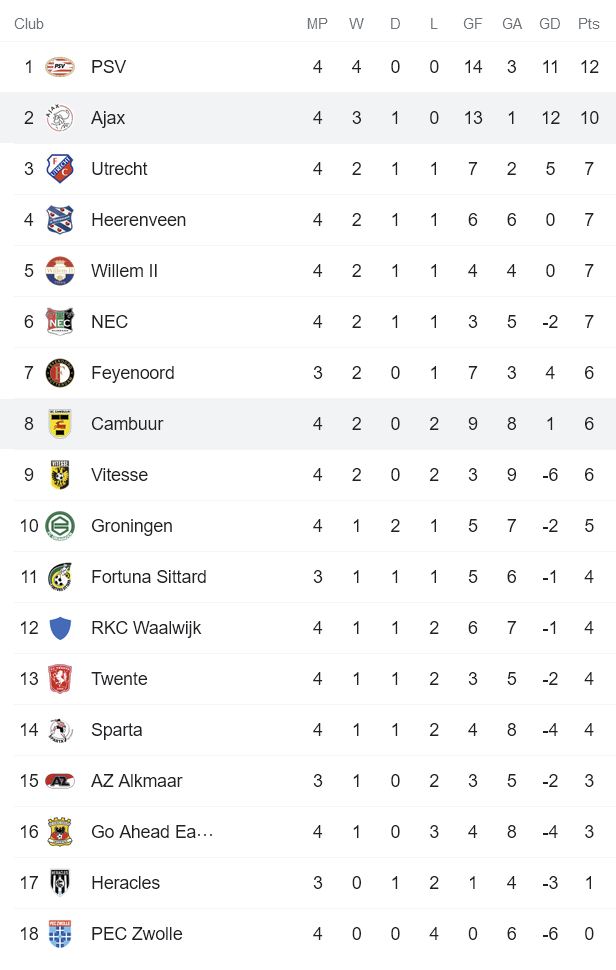Click the Twente red crest icon
Screen dimensions: 616x970
(60, 679)
